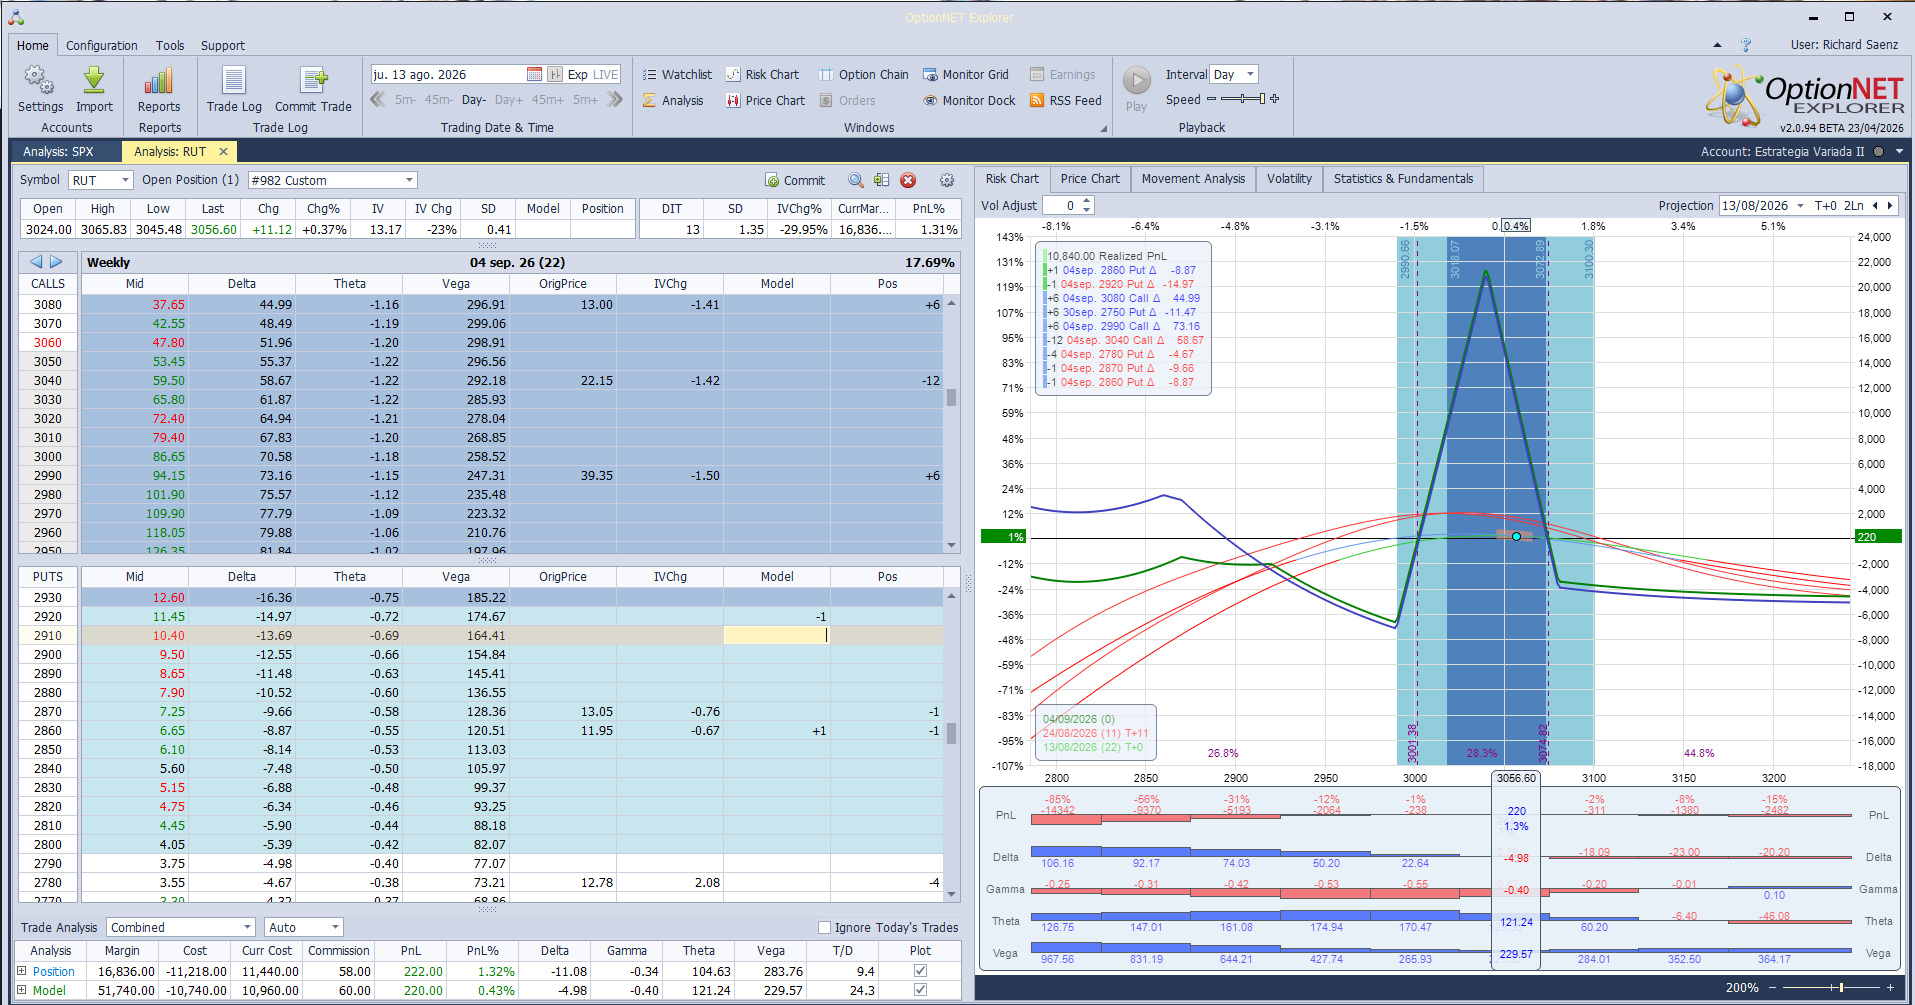
Task: Click the help question mark icon
Action: tap(1746, 45)
